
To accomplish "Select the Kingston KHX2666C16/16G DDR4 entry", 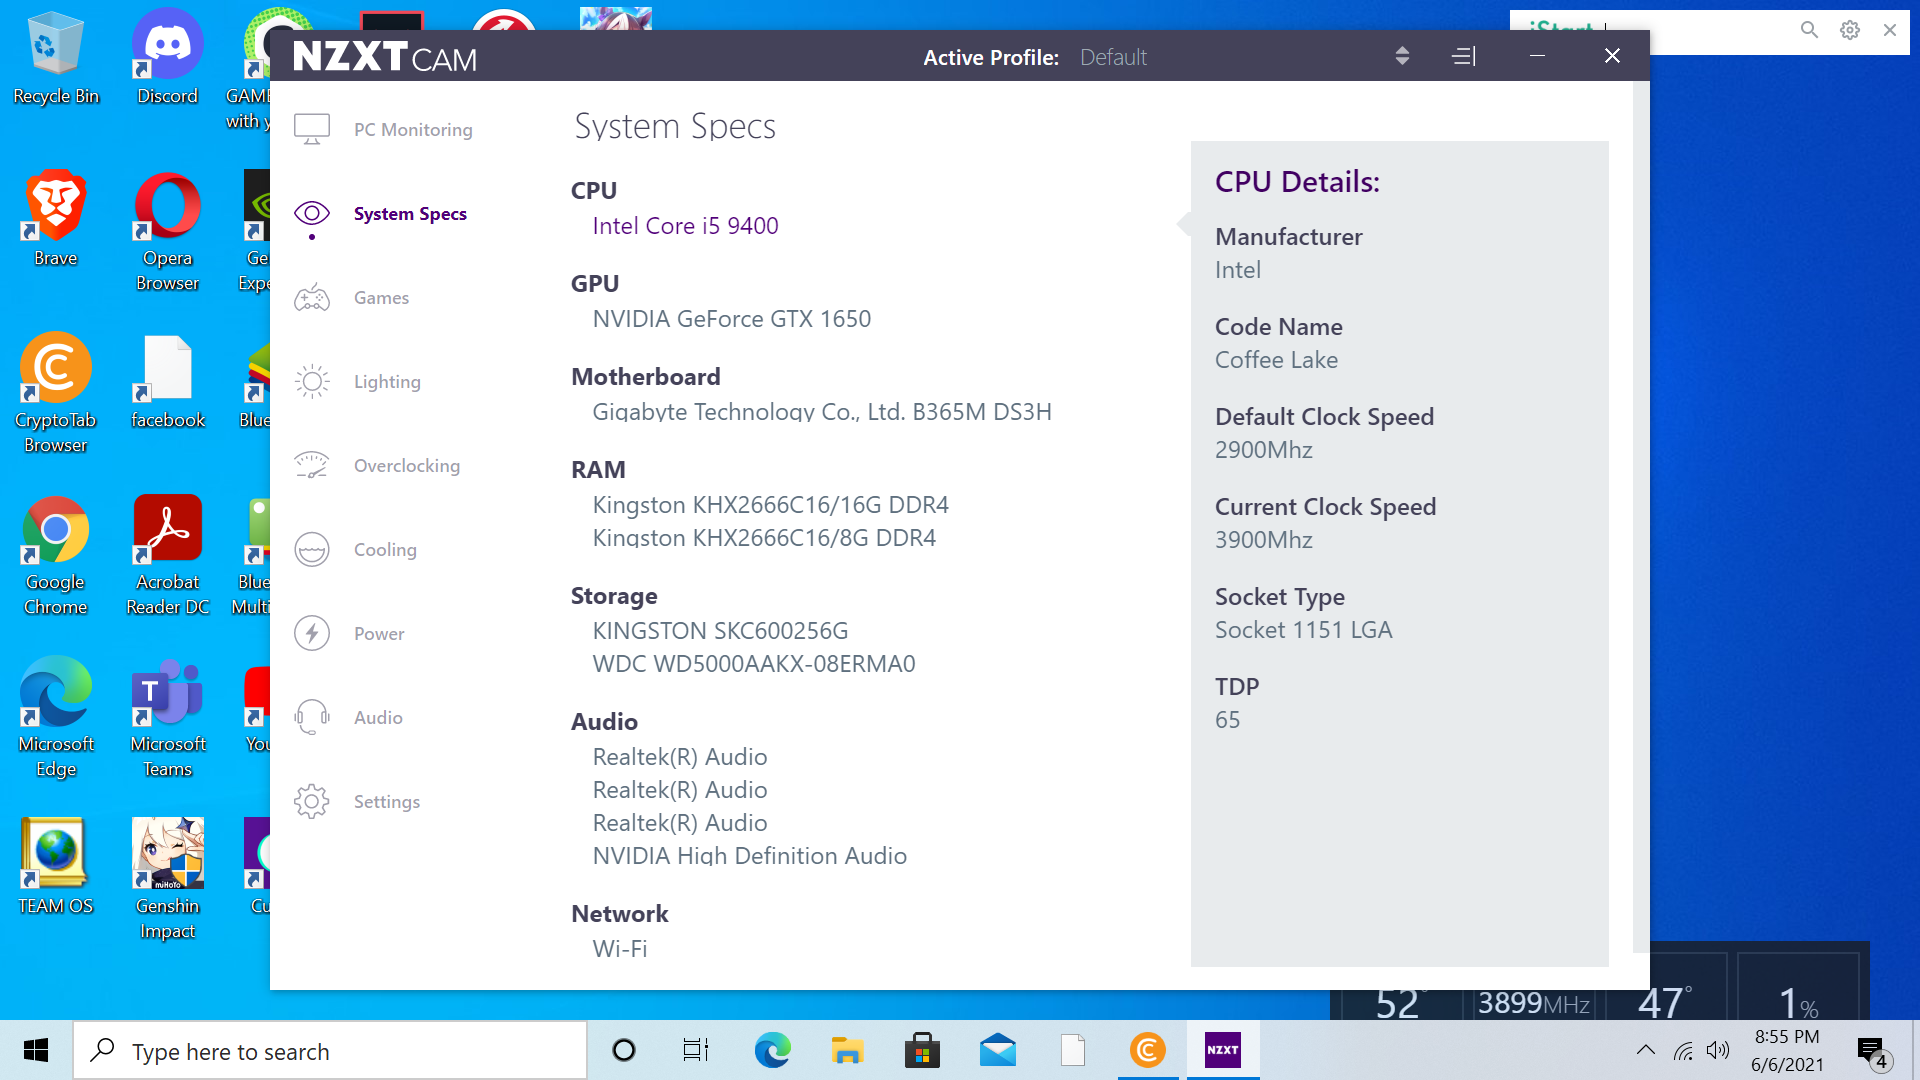I will click(770, 504).
